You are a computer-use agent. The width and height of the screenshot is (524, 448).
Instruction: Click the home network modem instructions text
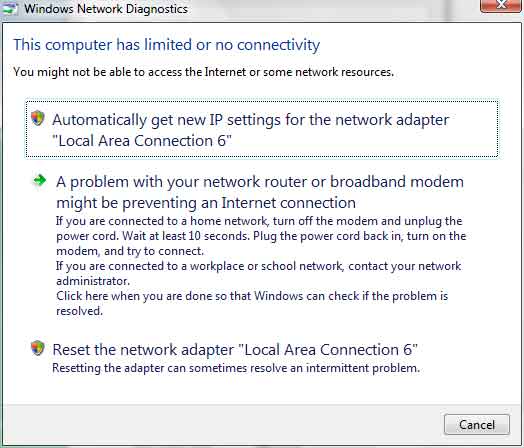[x=261, y=236]
